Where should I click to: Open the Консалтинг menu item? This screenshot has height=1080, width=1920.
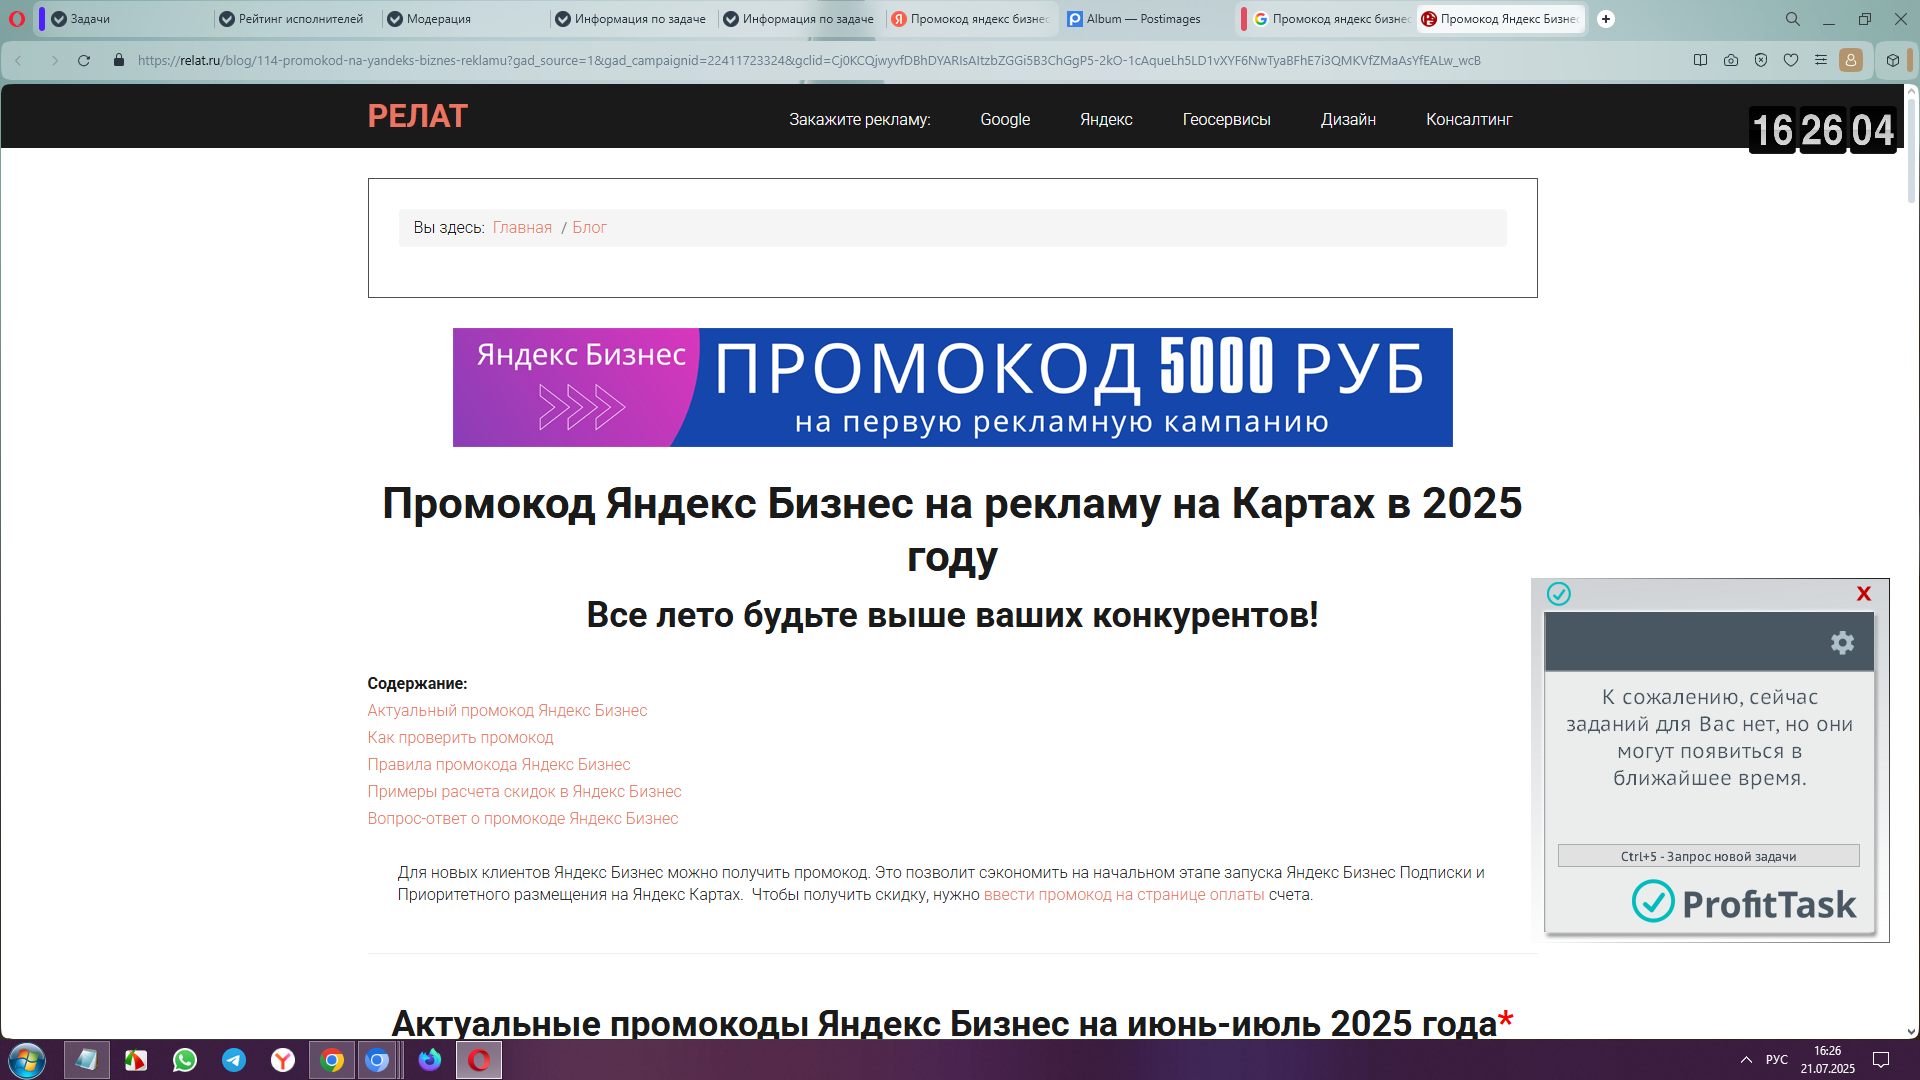tap(1469, 119)
